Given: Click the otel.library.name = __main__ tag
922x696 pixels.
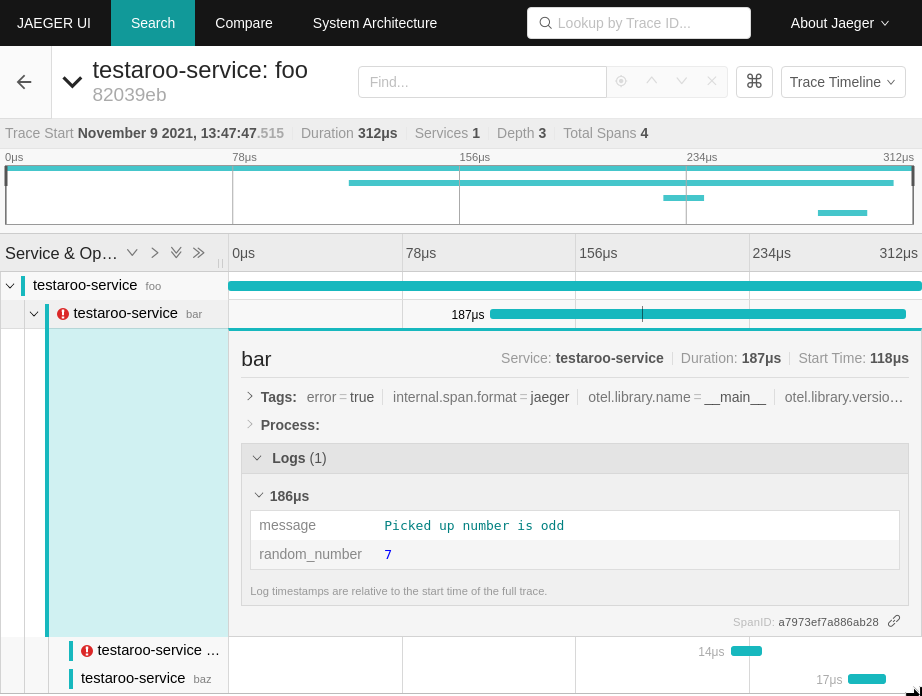Looking at the screenshot, I should pos(677,397).
